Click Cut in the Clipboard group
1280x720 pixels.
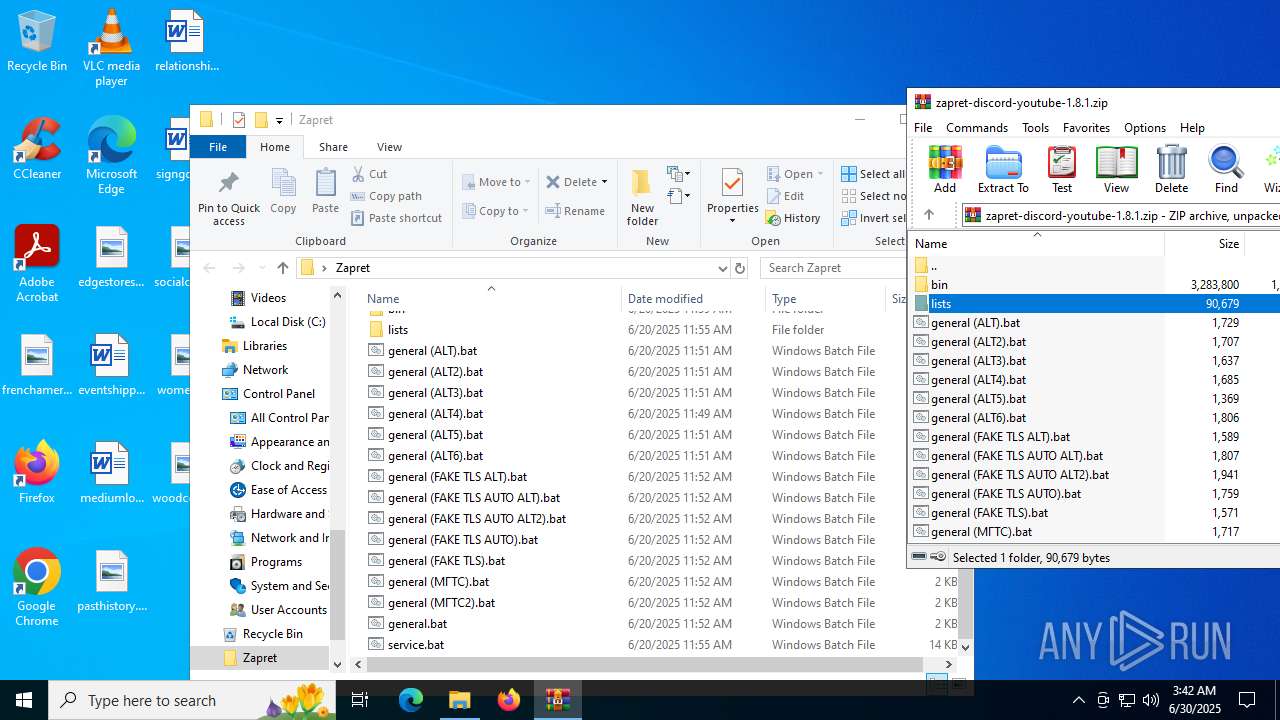pos(369,174)
